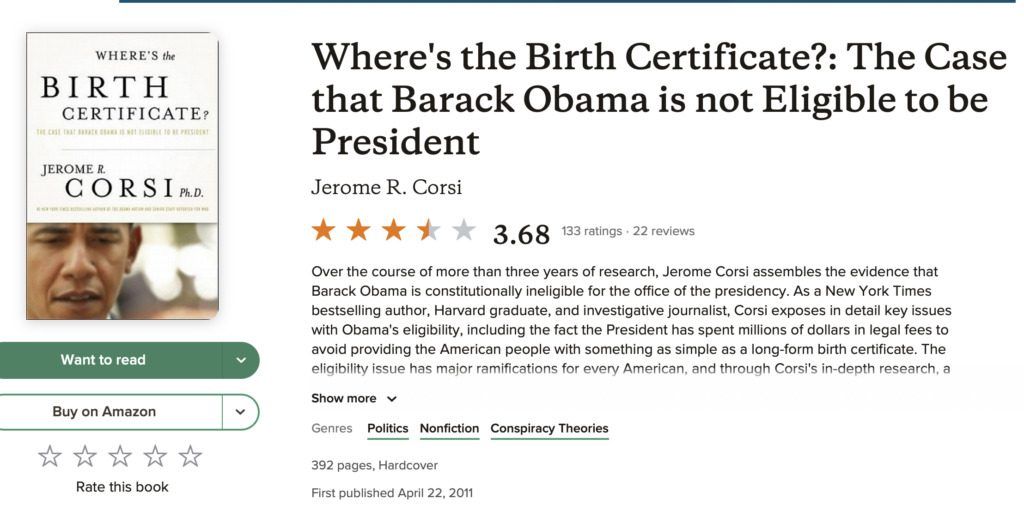Viewport: 1024px width, 511px height.
Task: Rate the book five stars
Action: (190, 457)
